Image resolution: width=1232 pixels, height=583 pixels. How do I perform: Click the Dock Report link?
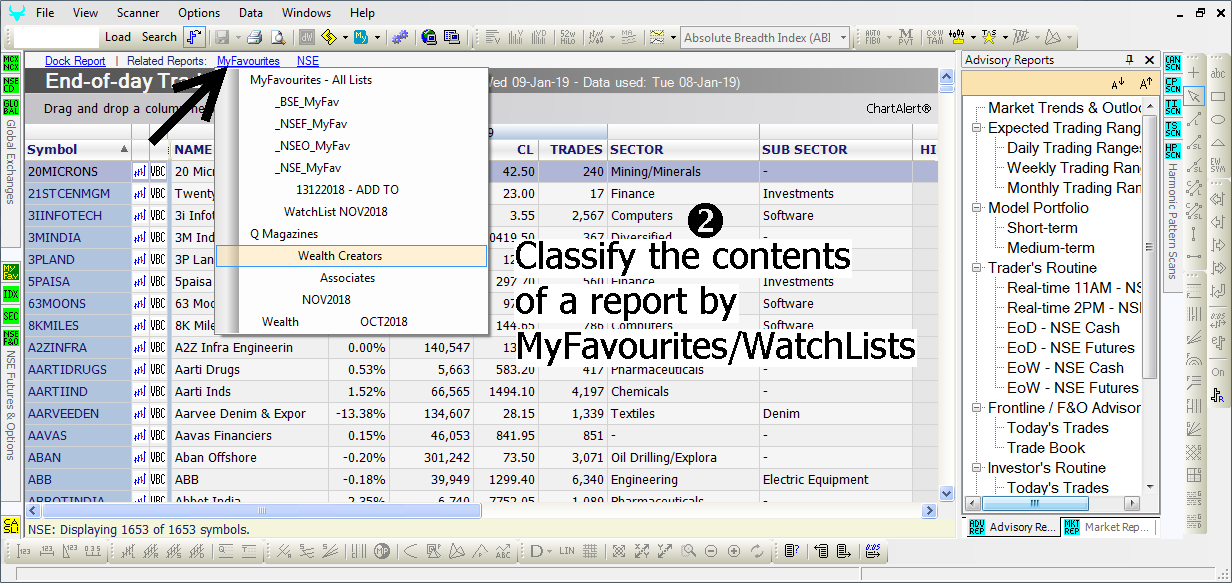click(75, 61)
